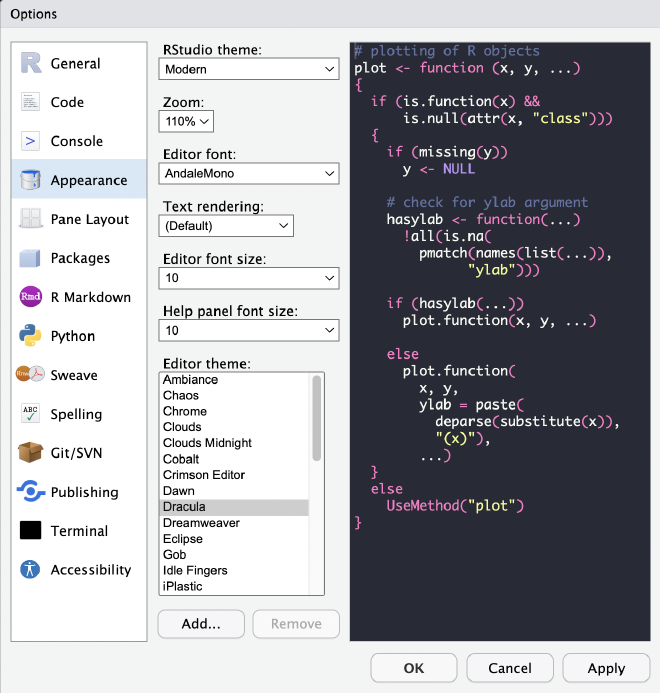Open the Packages box icon

[31, 258]
